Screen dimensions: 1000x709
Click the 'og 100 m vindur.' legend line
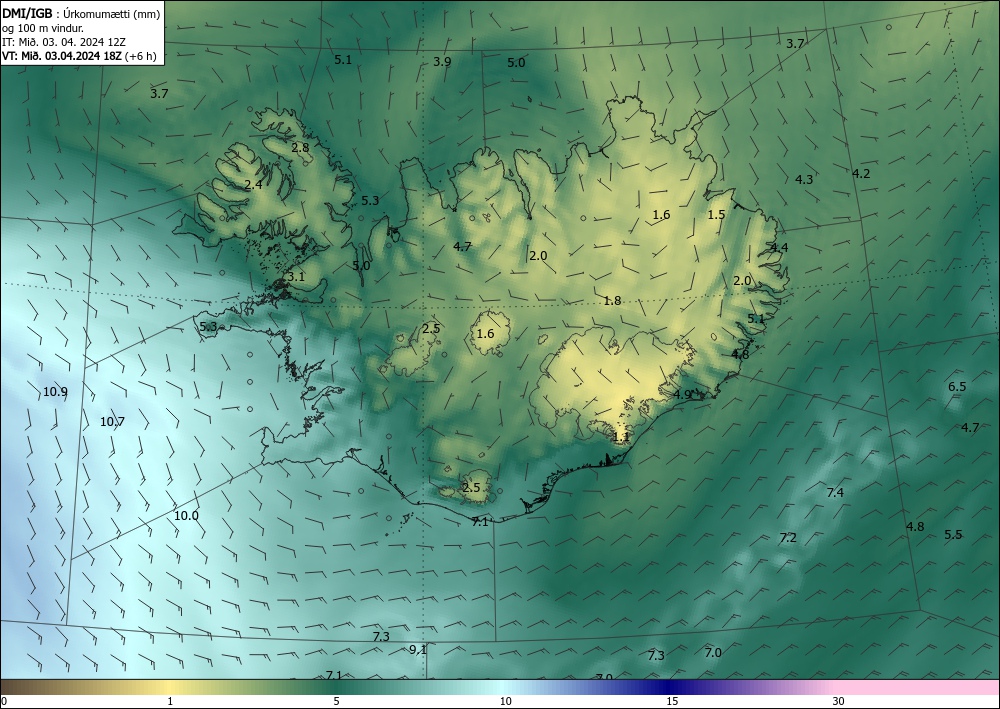pos(42,28)
